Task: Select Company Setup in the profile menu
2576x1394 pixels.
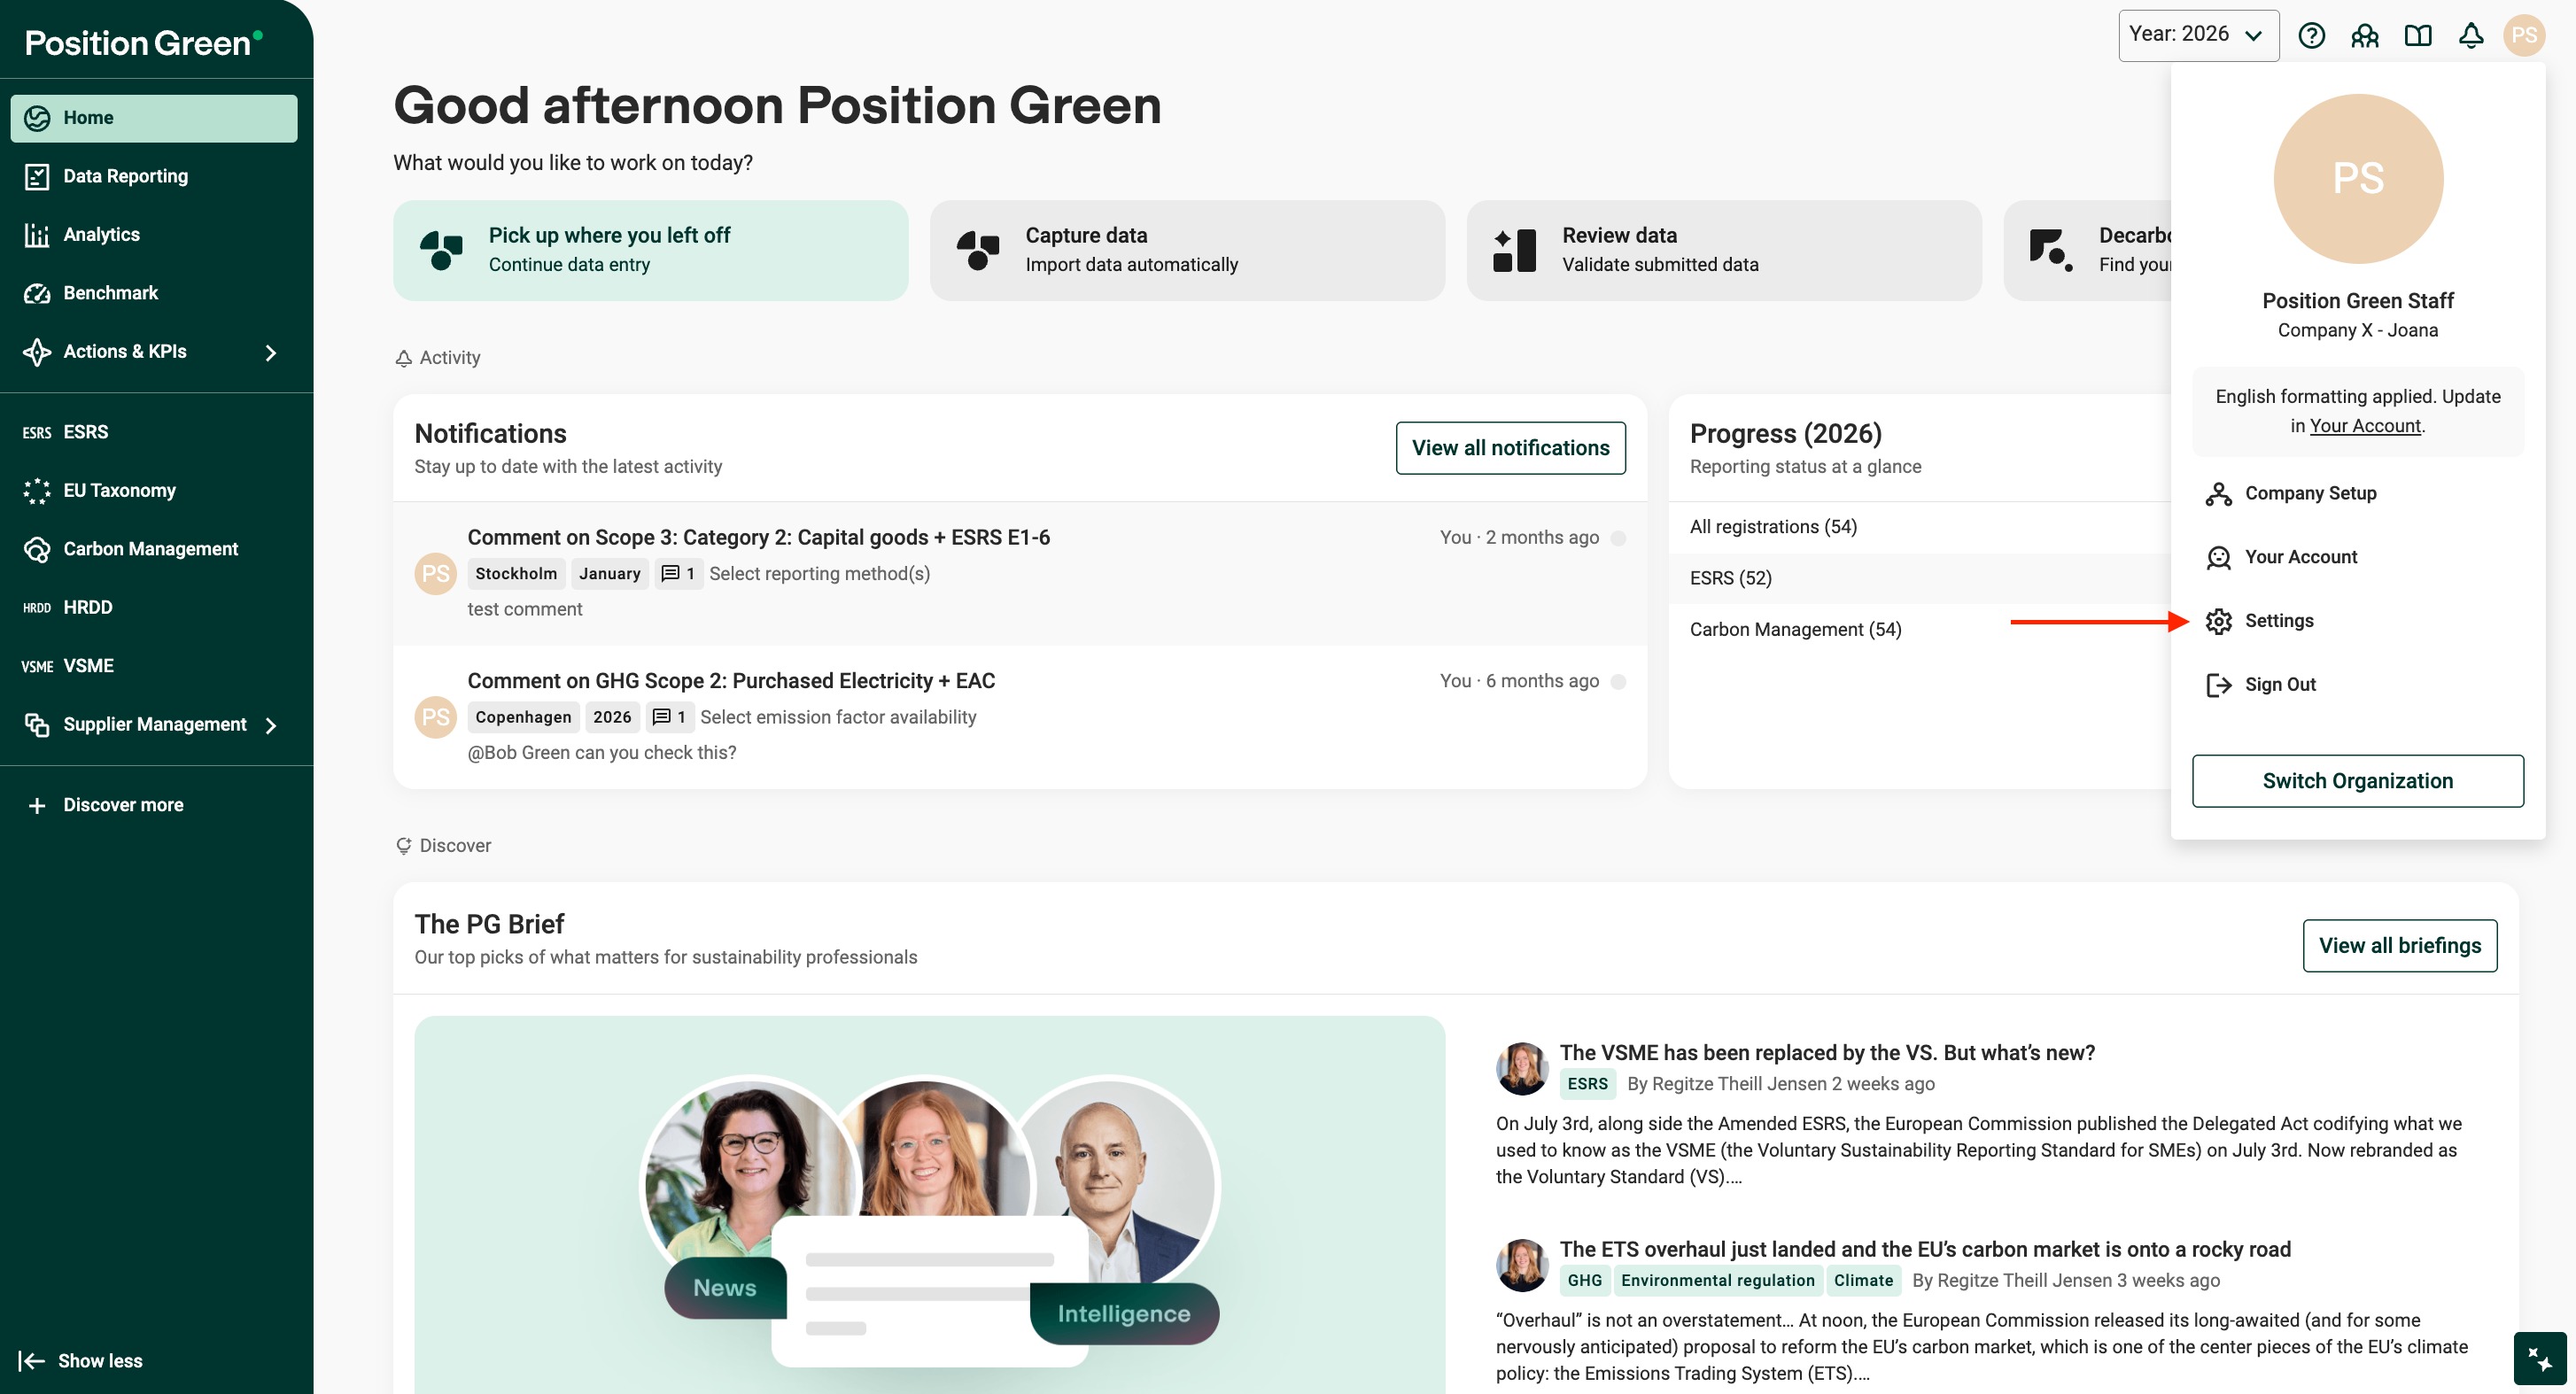Action: pyautogui.click(x=2357, y=494)
